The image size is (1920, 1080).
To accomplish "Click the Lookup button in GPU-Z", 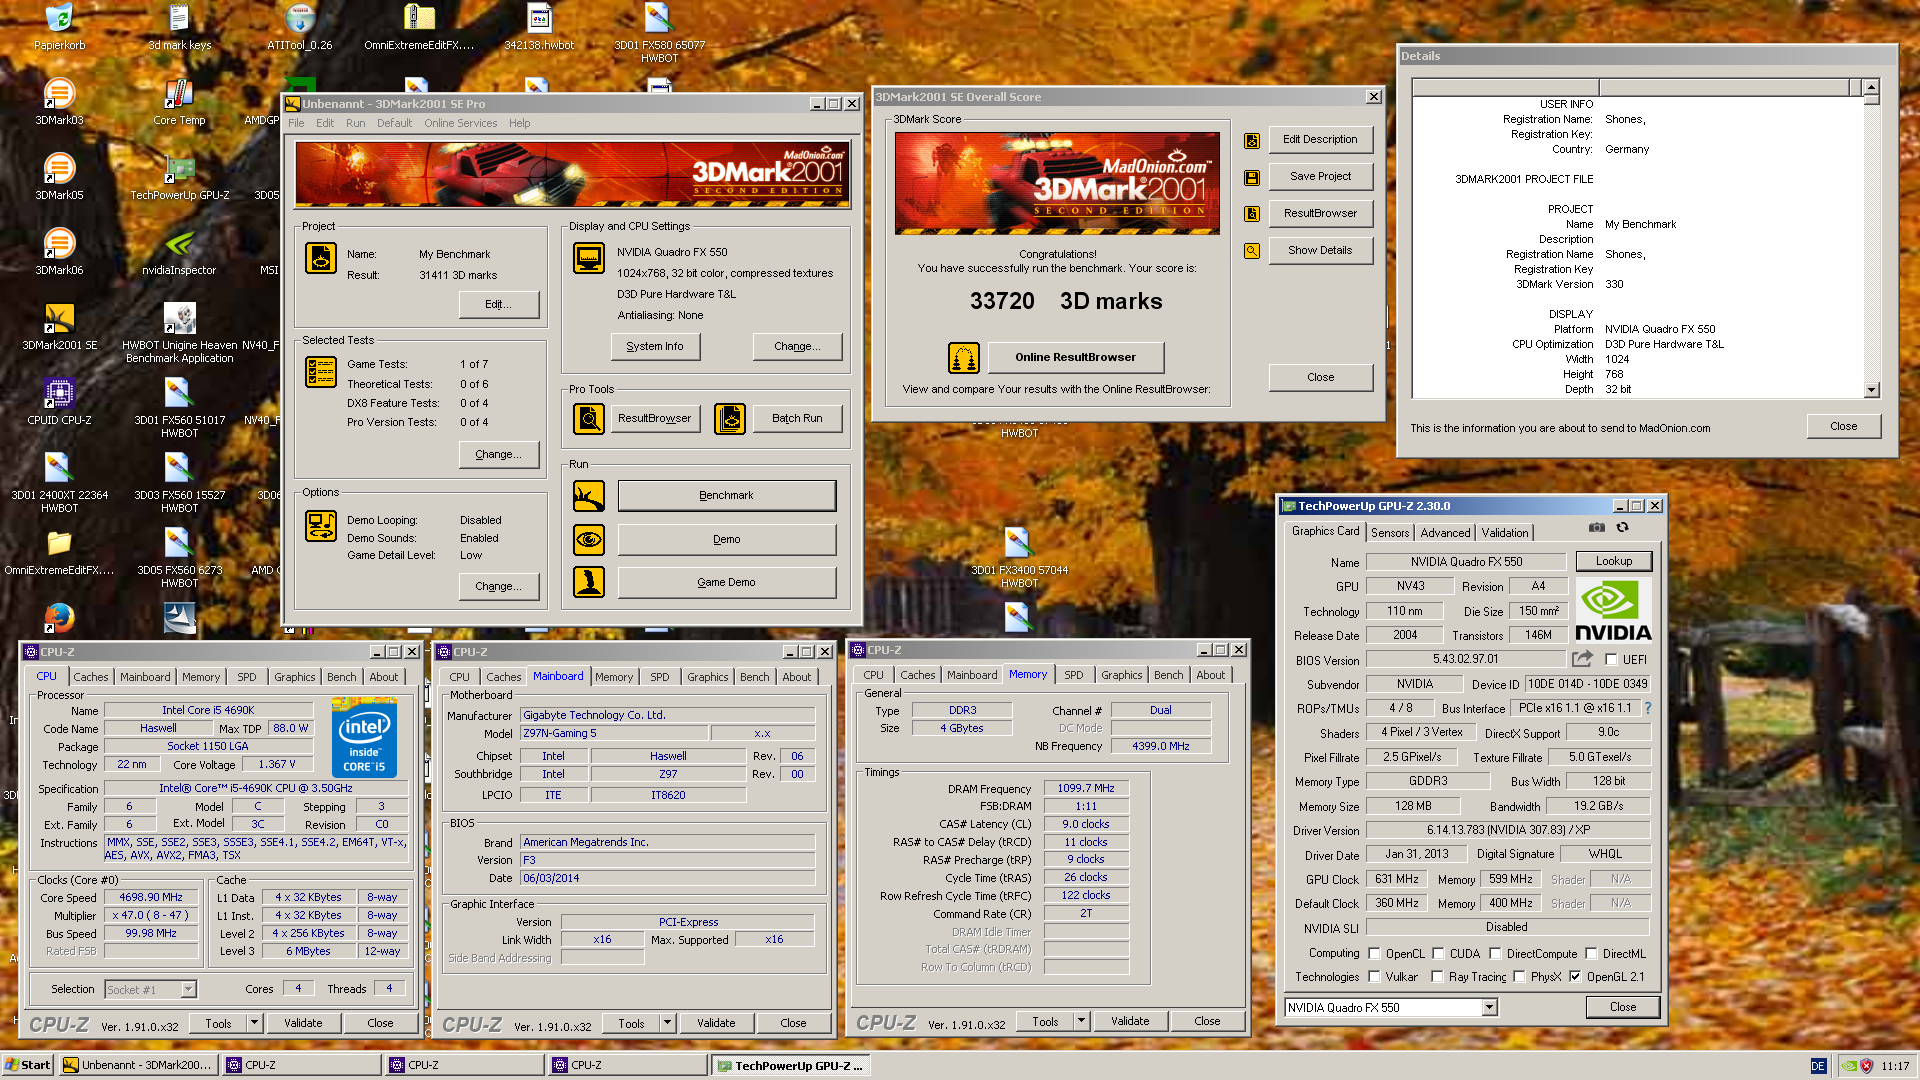I will pyautogui.click(x=1613, y=561).
